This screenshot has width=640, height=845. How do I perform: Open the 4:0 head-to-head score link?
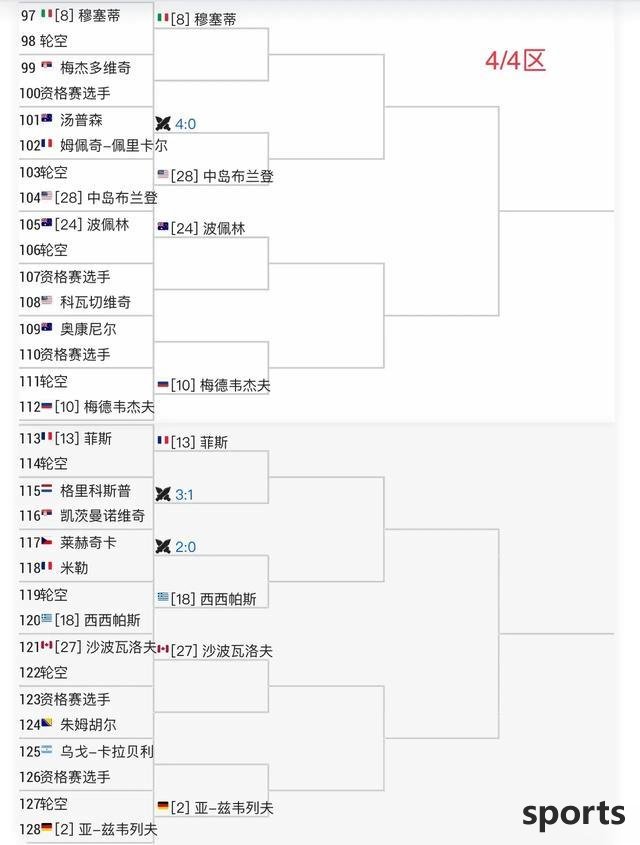click(x=185, y=124)
